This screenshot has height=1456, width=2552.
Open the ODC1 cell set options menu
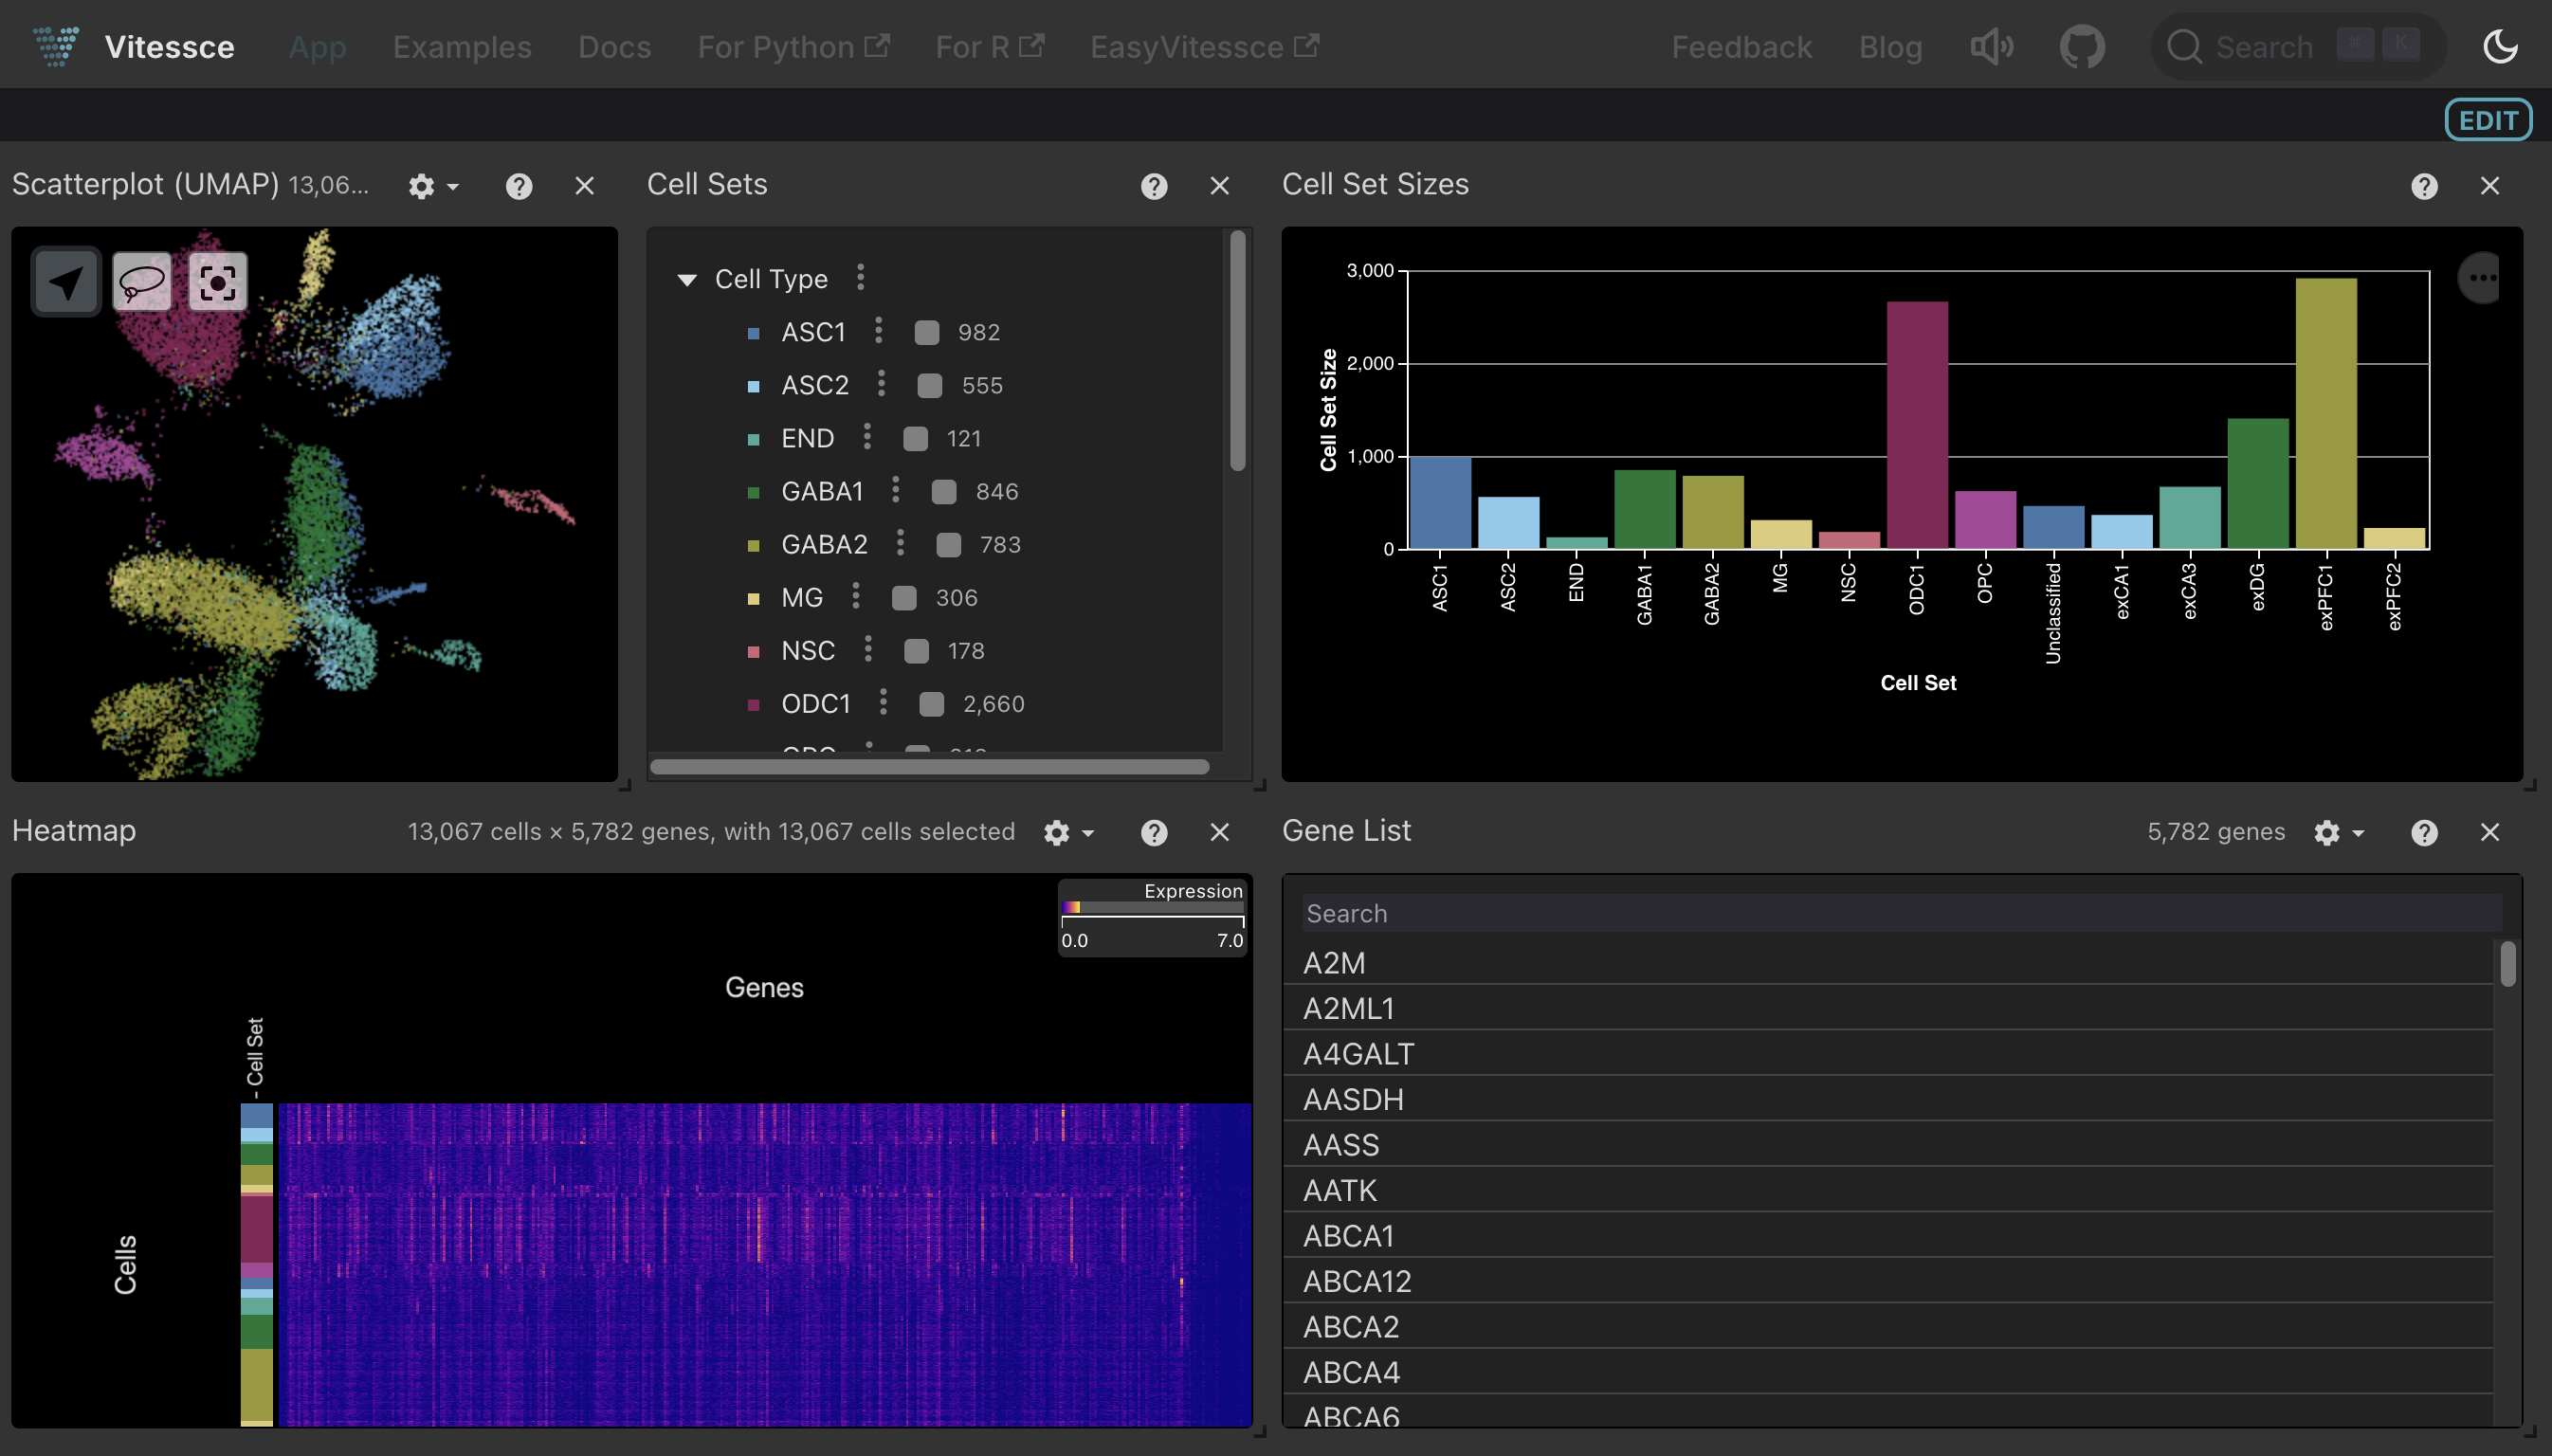click(883, 703)
